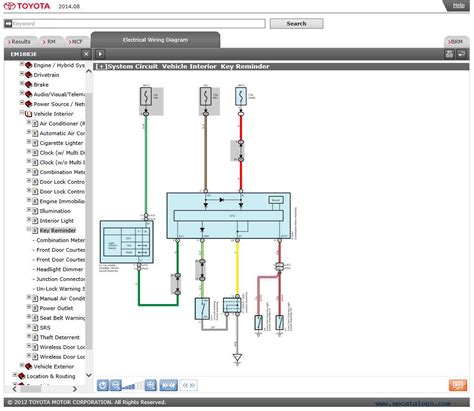Click the previous/next page double-arrow control
Screen dimensions: 474x411
(189, 385)
